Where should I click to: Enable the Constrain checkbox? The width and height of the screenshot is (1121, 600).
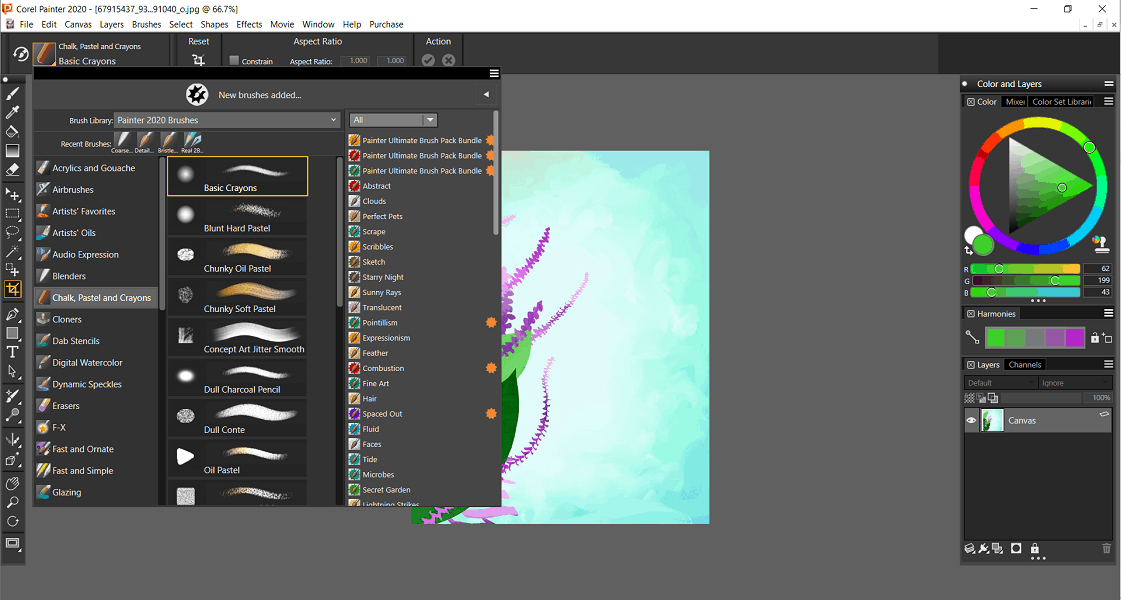pyautogui.click(x=234, y=61)
